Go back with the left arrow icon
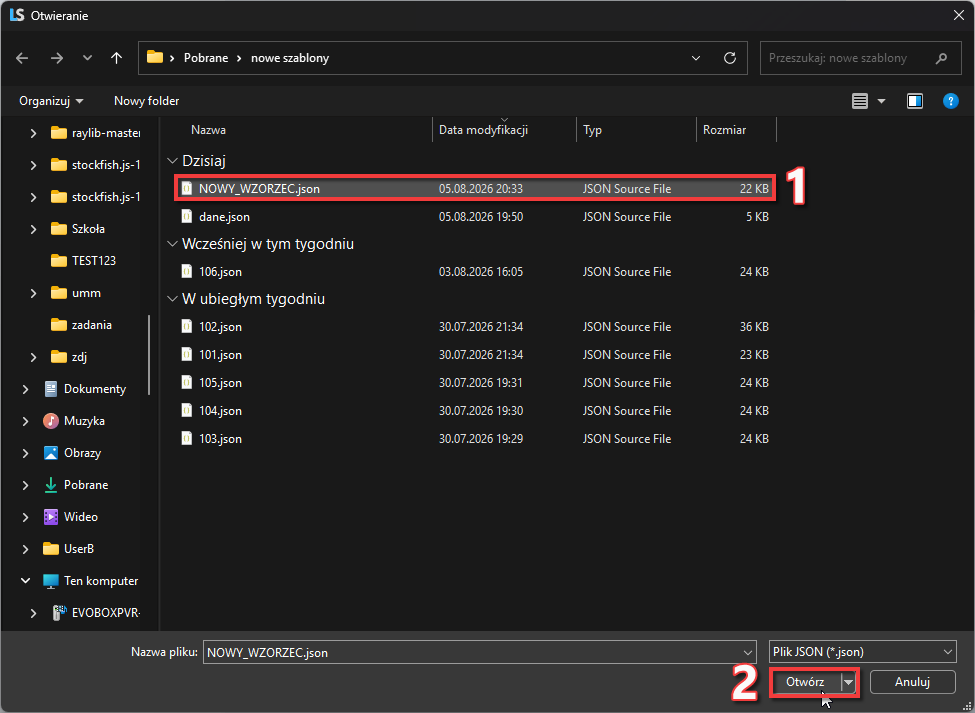Image resolution: width=975 pixels, height=713 pixels. (22, 58)
